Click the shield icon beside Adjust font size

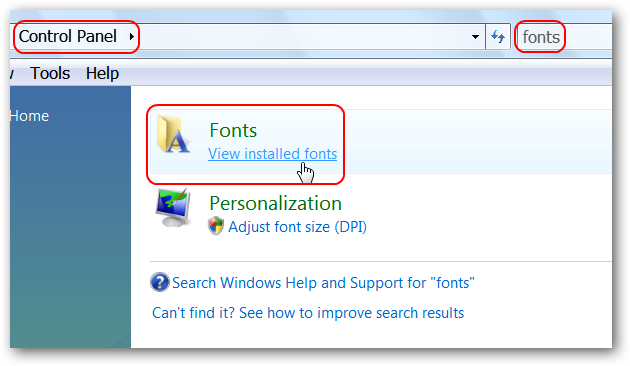click(216, 226)
